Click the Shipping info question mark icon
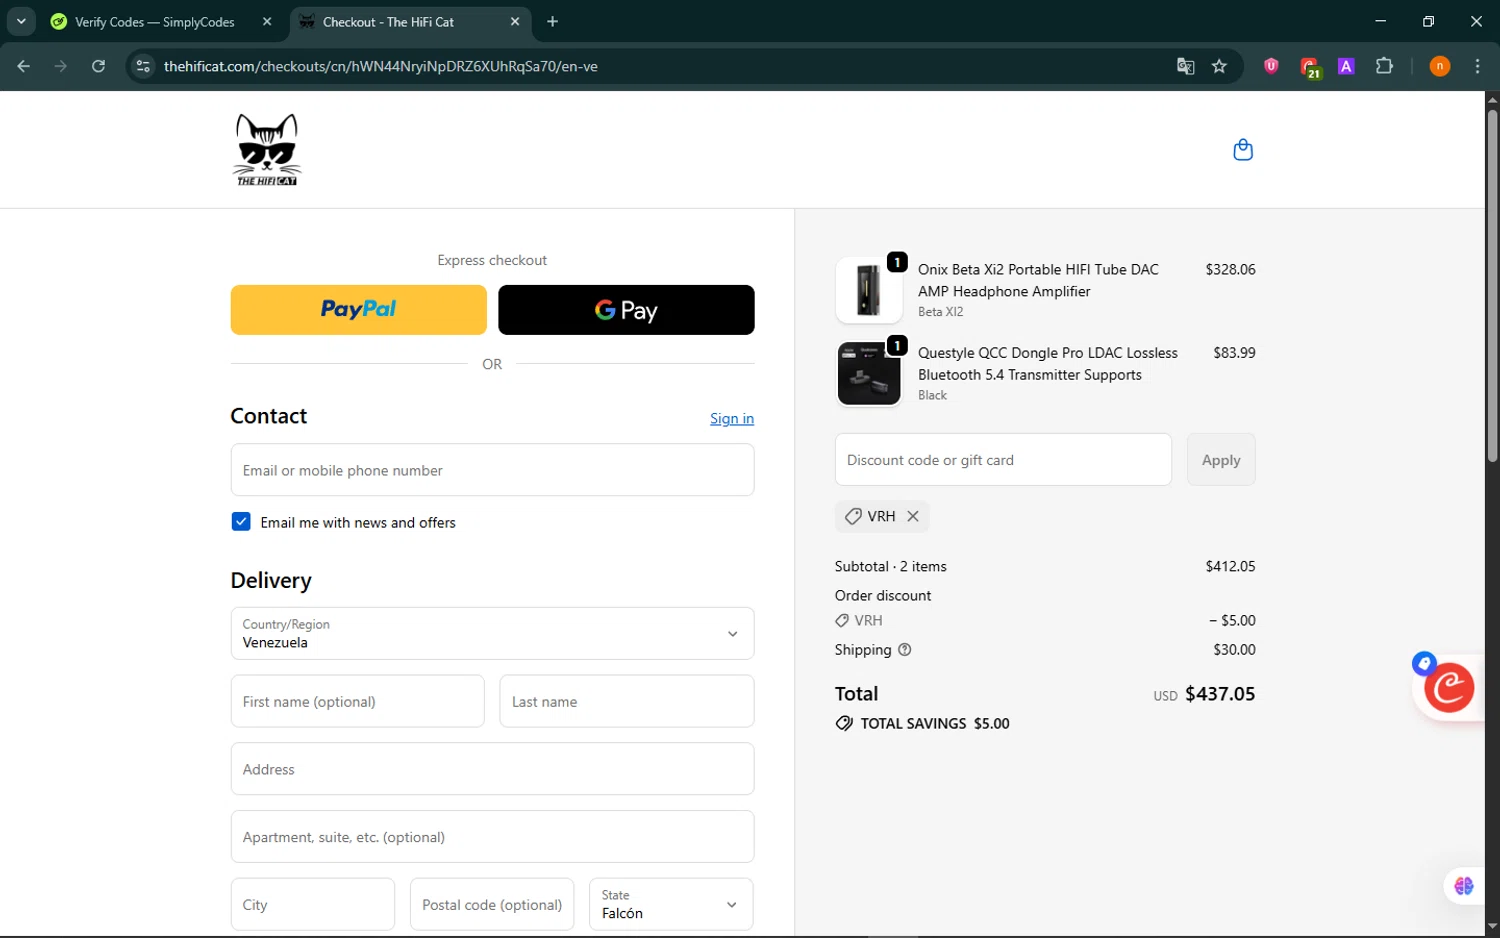The height and width of the screenshot is (938, 1500). (905, 650)
